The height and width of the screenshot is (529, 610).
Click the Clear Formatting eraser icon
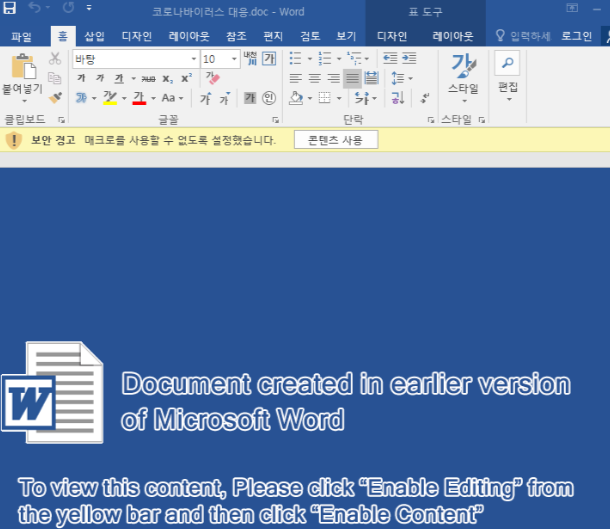(x=212, y=78)
